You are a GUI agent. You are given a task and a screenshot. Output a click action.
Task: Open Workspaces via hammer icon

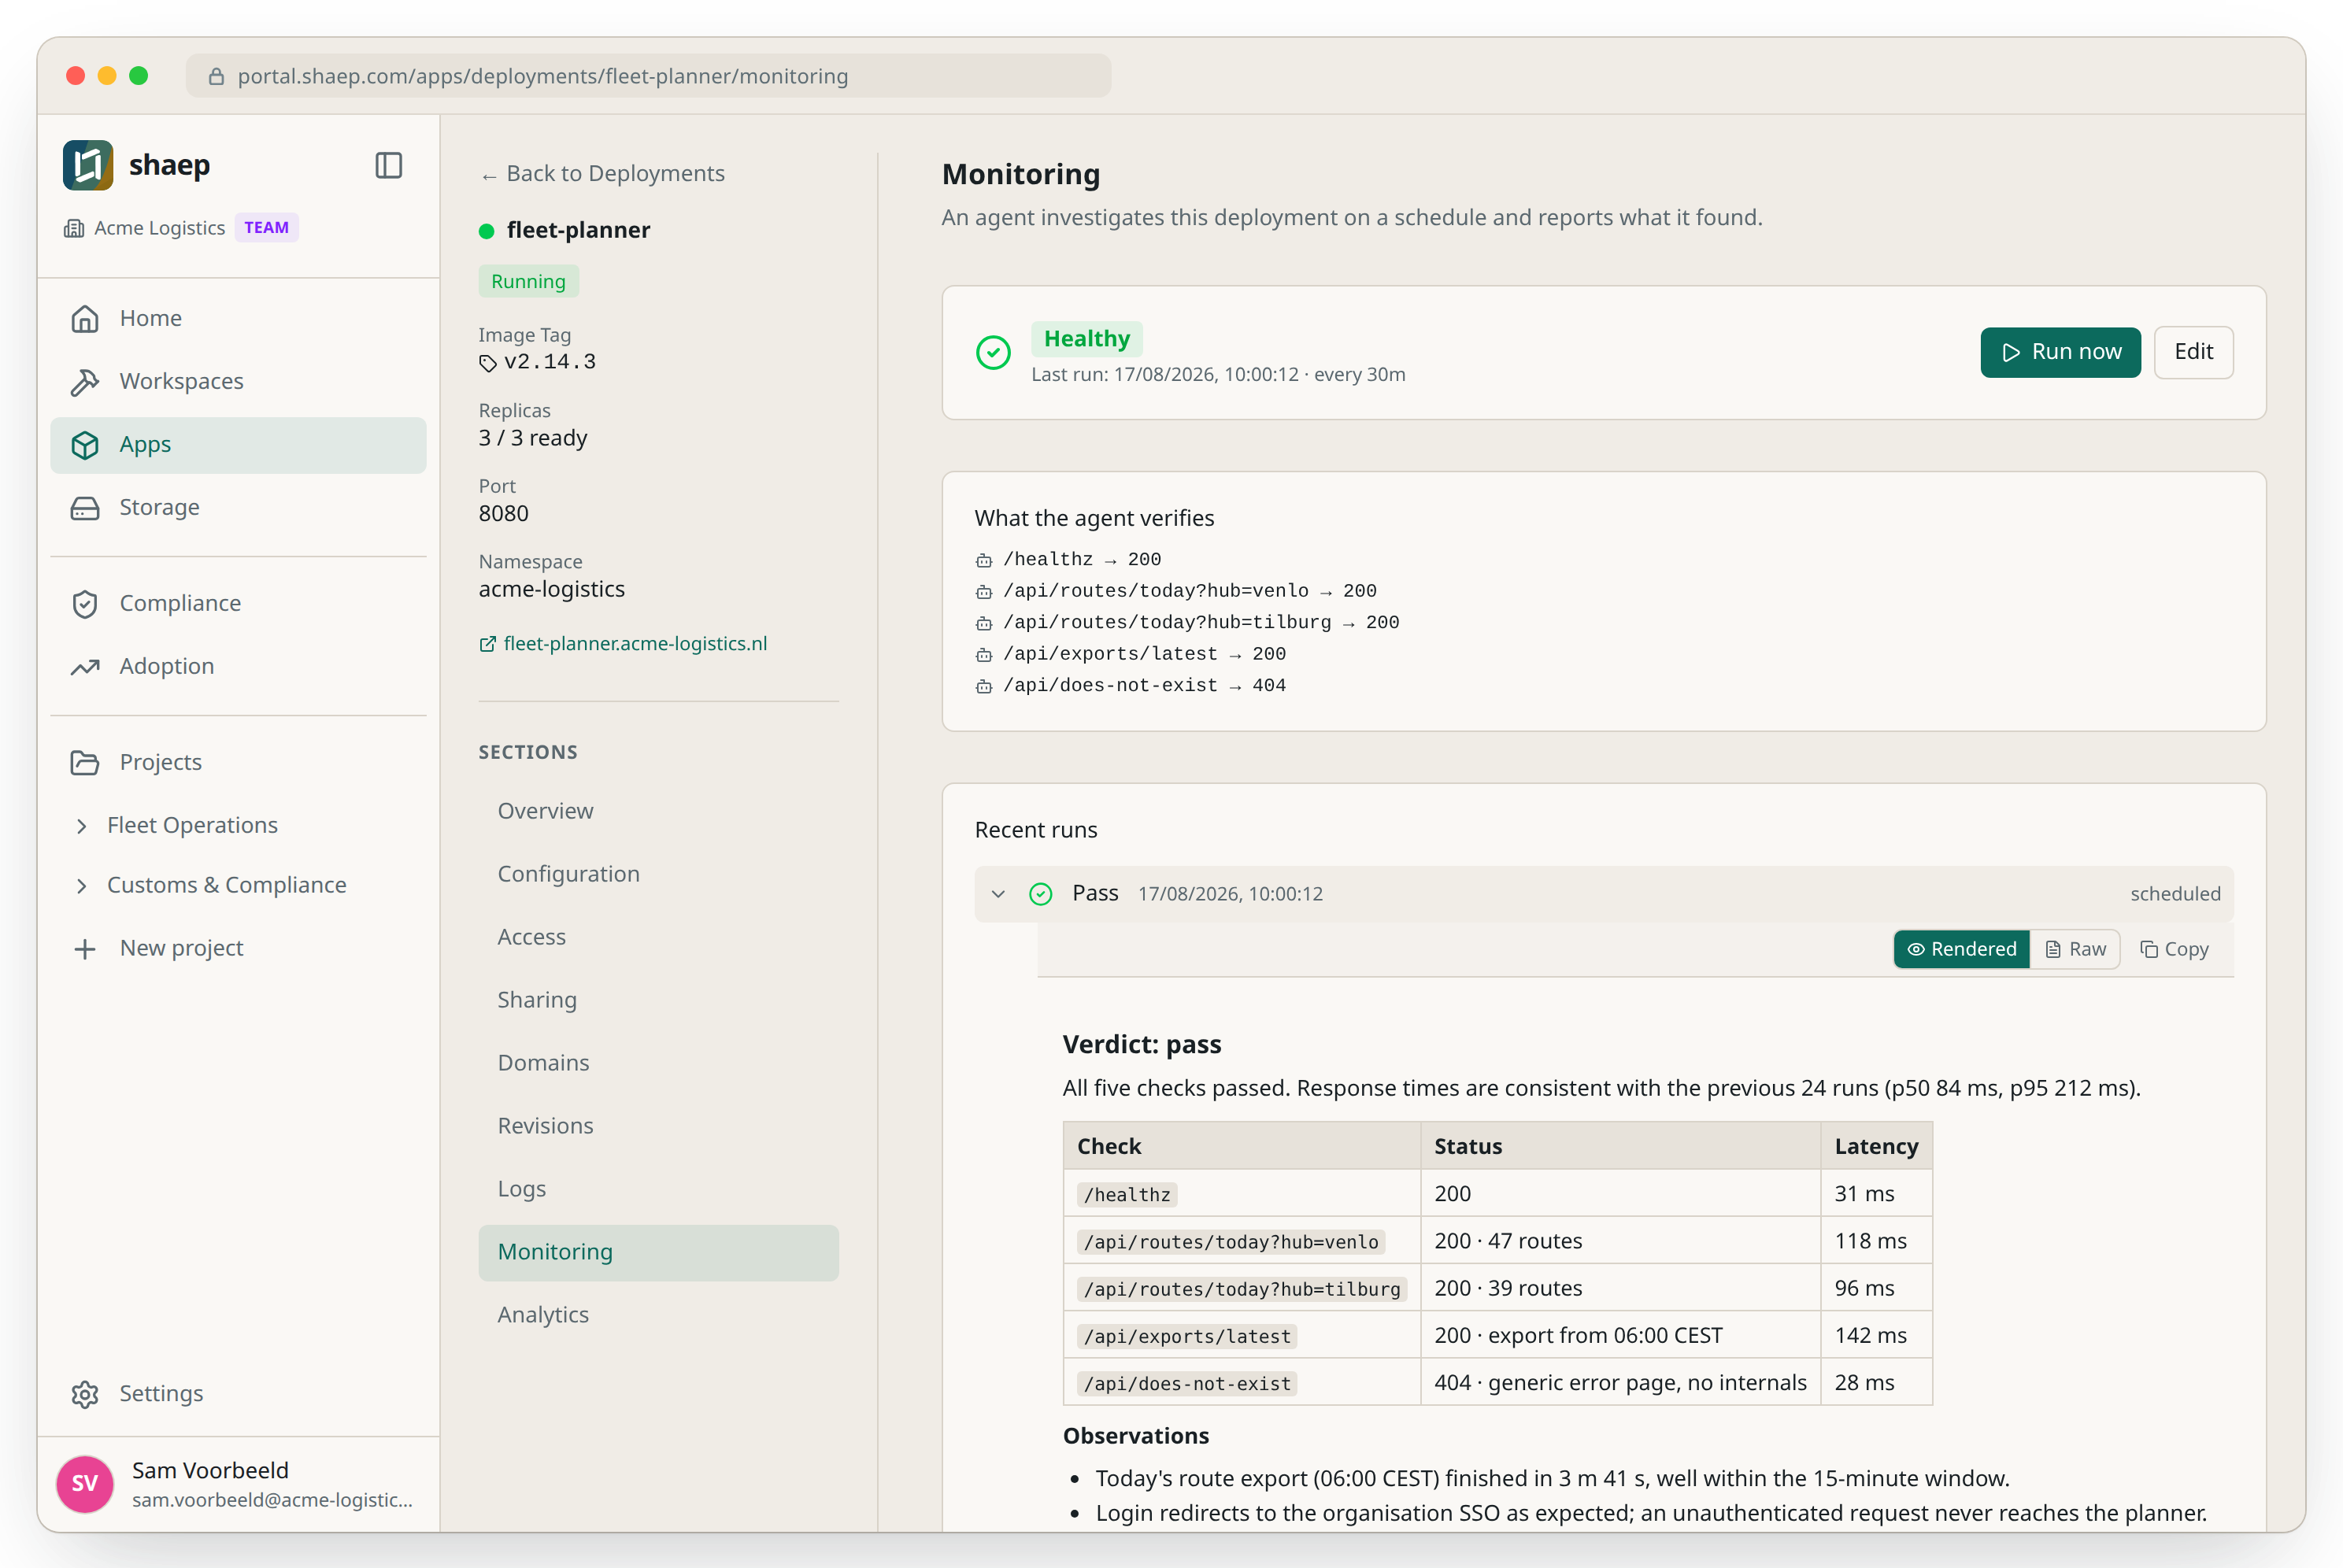(x=85, y=381)
